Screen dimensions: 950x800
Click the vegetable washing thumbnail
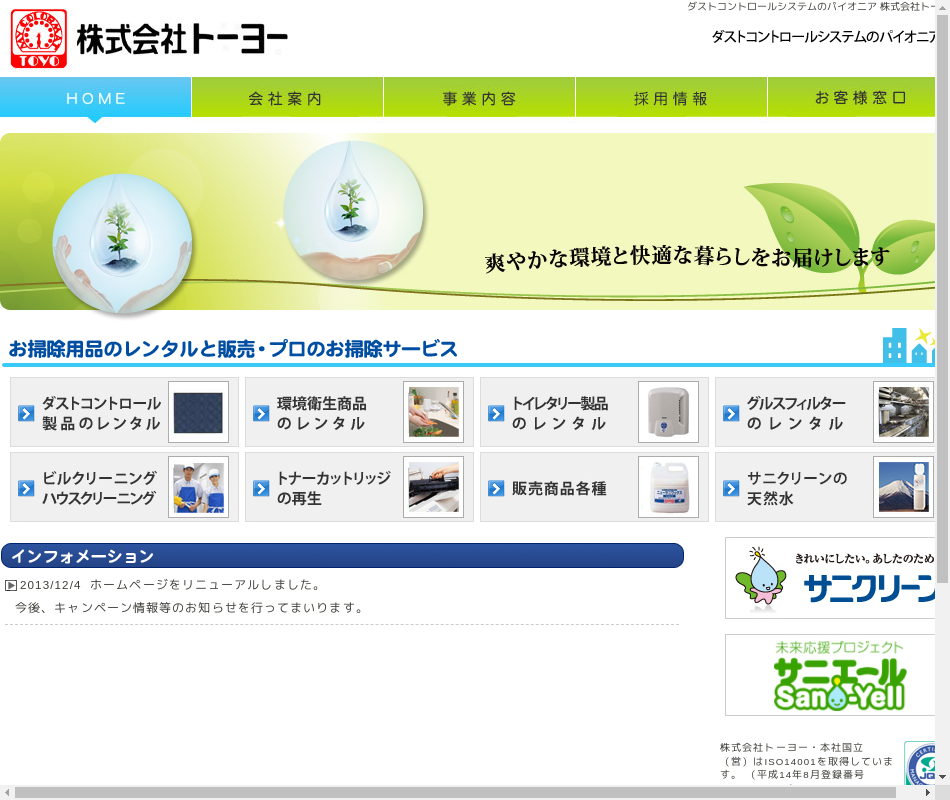pyautogui.click(x=433, y=412)
